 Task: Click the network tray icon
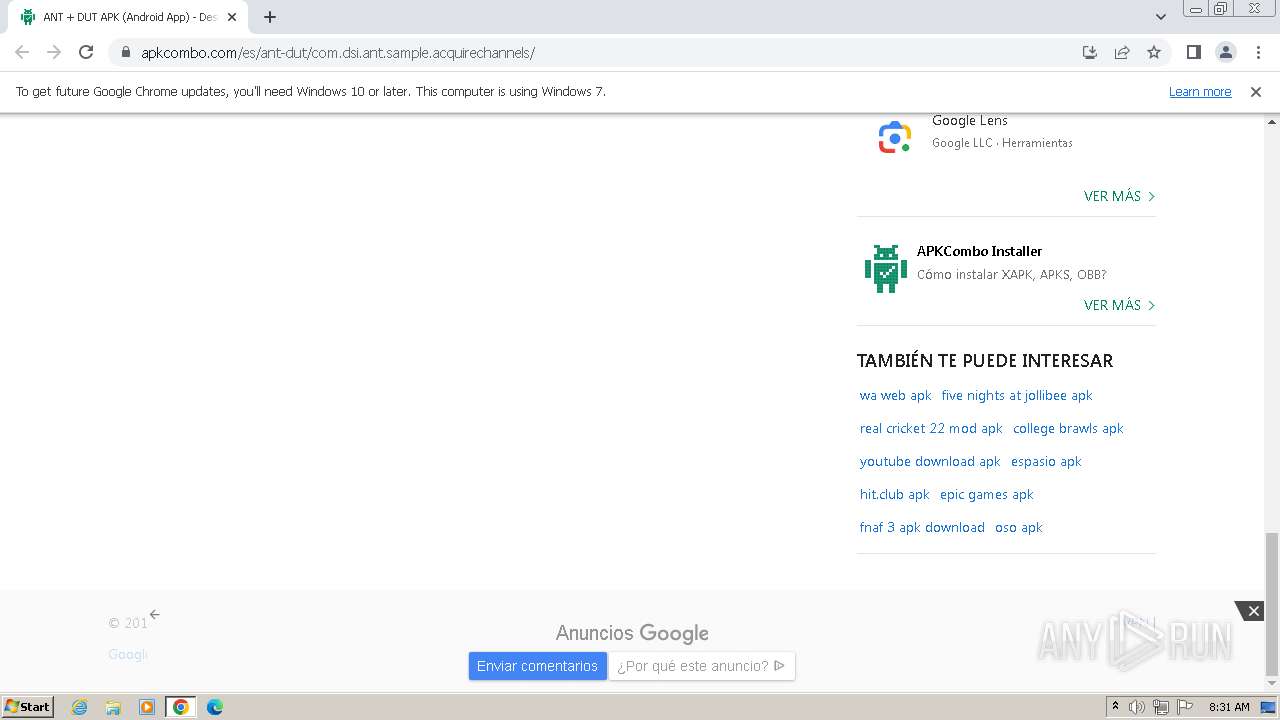coord(1161,707)
